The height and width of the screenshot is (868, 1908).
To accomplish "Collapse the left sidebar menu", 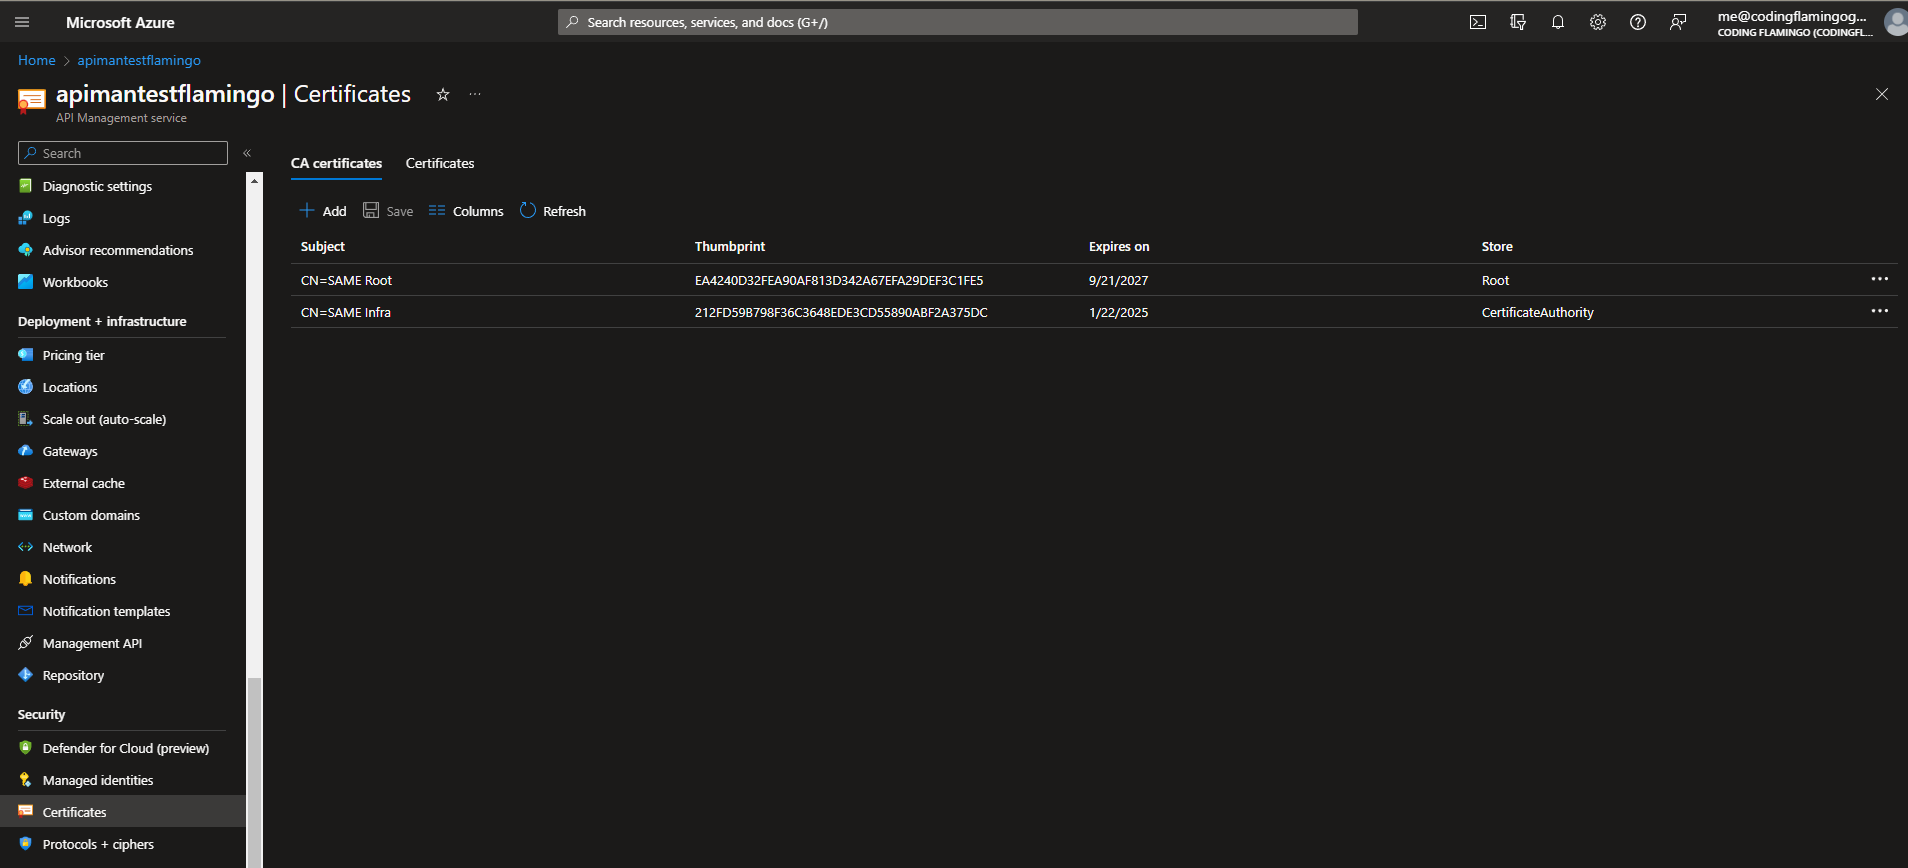I will [247, 153].
